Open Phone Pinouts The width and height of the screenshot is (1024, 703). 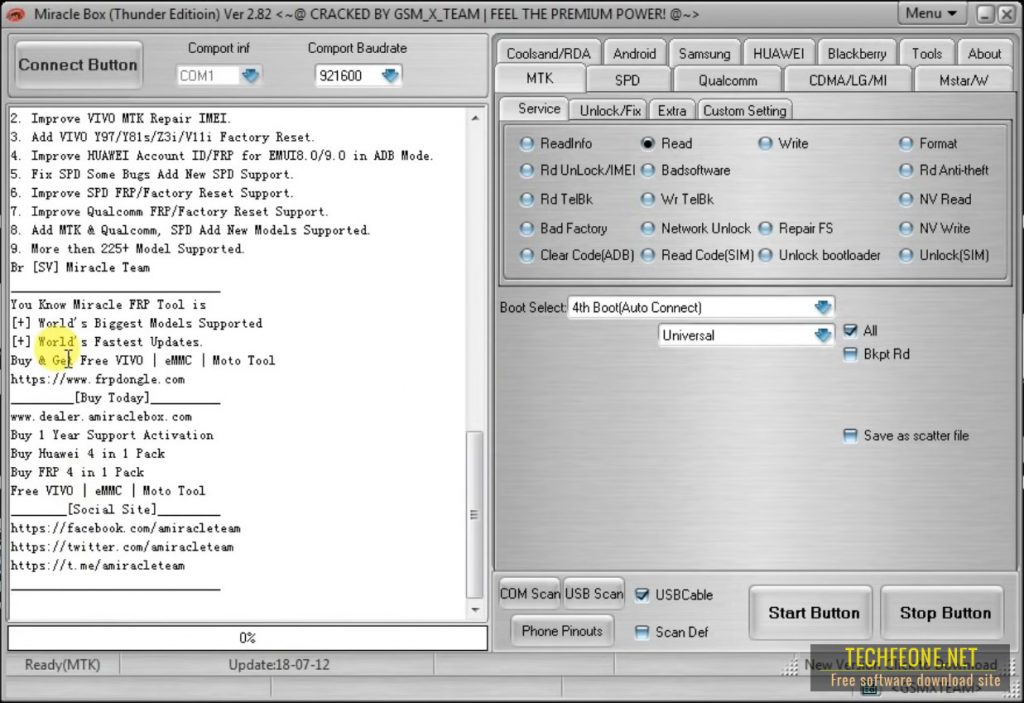562,631
